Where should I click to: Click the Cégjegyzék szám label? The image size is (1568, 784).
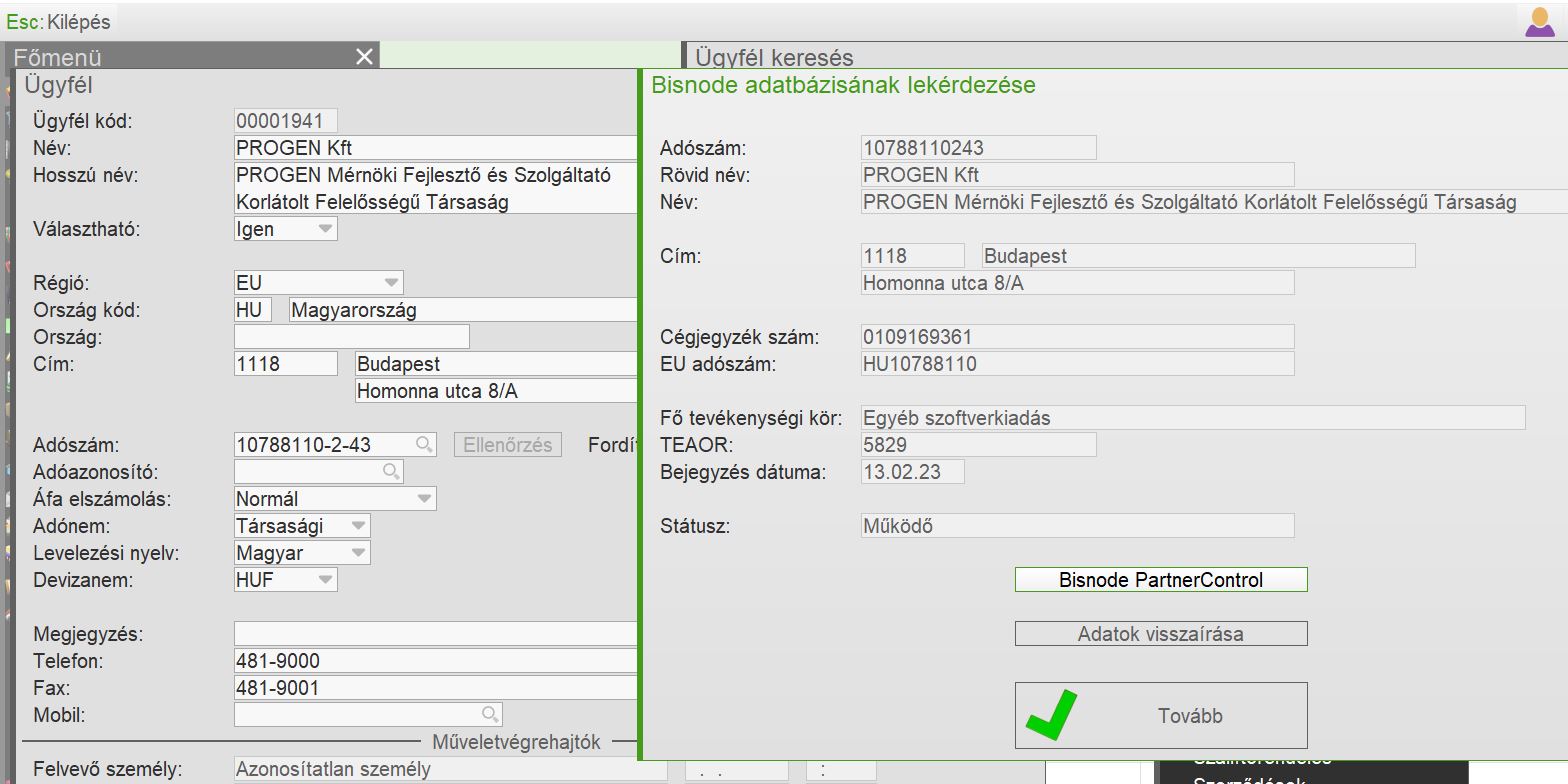point(740,337)
